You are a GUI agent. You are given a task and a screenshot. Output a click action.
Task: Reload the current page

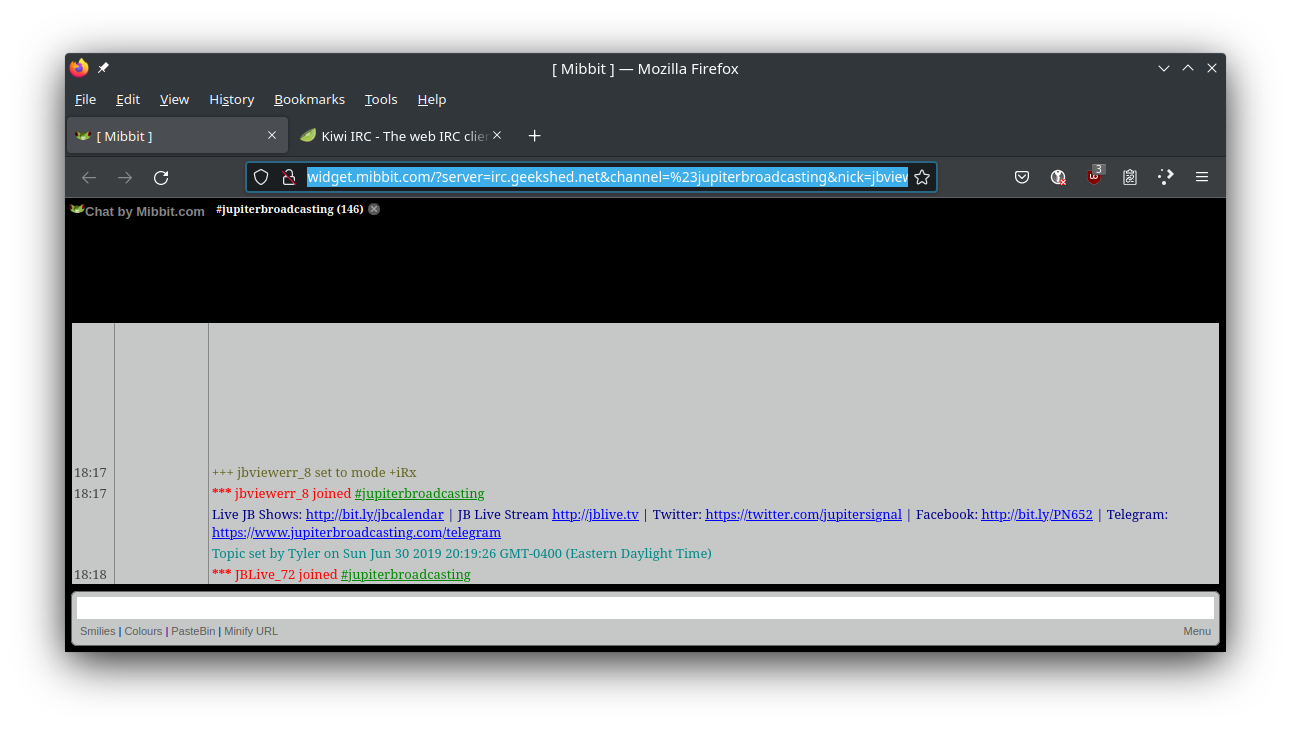point(161,177)
